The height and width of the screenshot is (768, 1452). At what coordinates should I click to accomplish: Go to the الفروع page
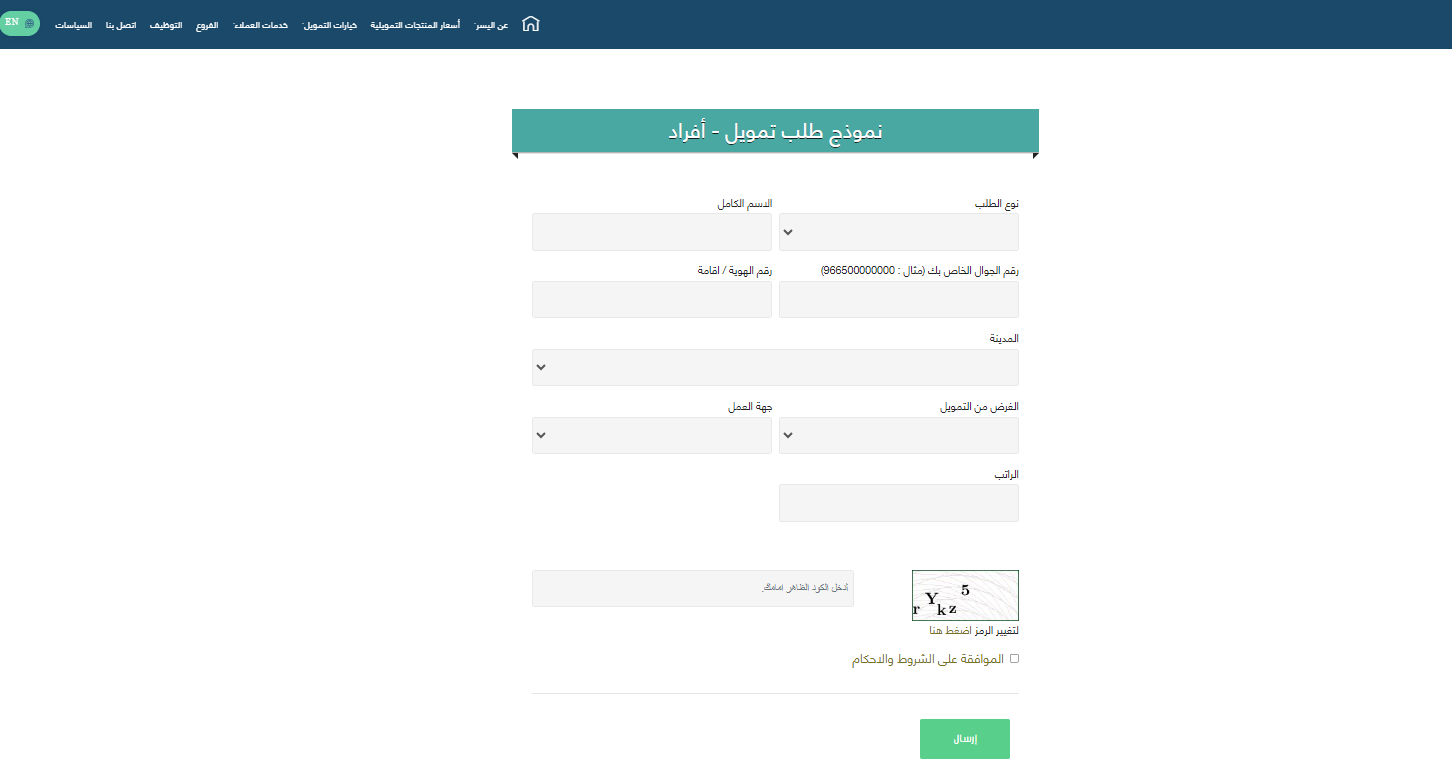pyautogui.click(x=206, y=24)
